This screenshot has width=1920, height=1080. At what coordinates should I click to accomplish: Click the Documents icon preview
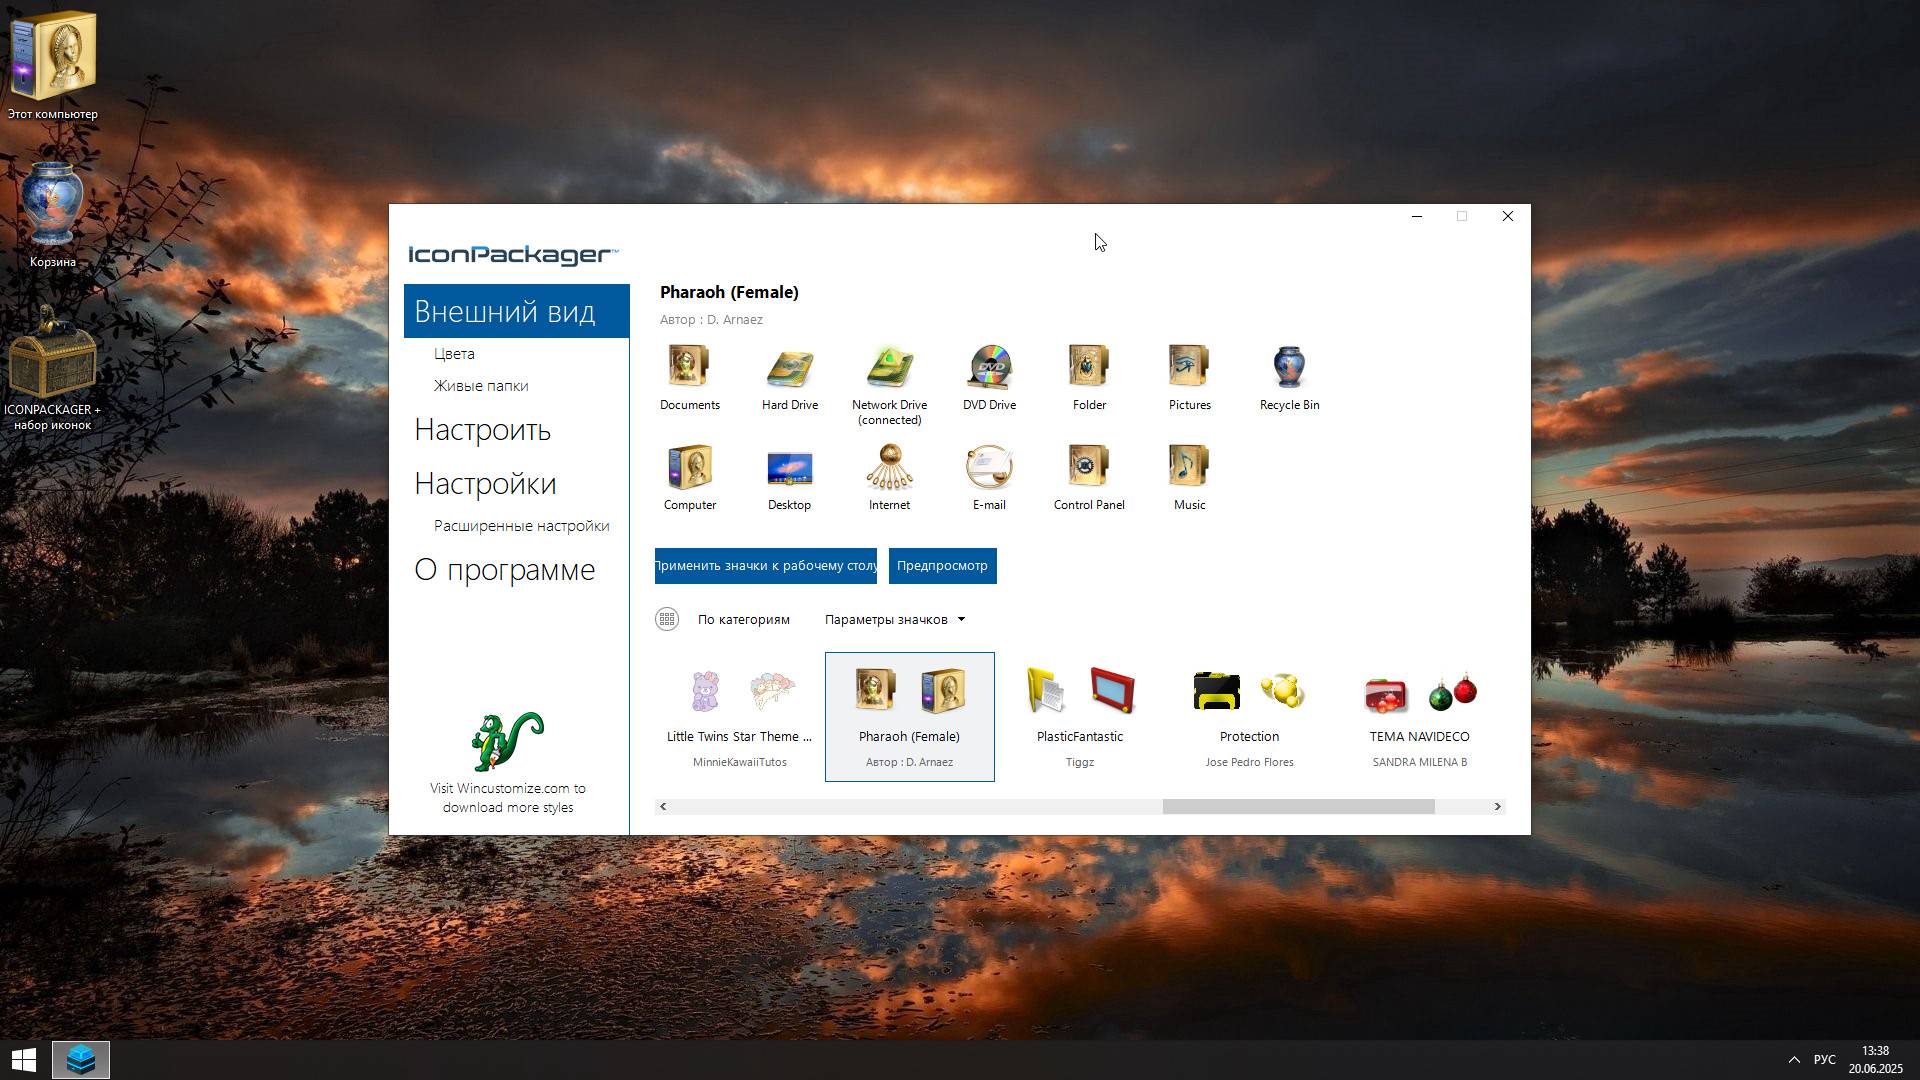(x=690, y=367)
